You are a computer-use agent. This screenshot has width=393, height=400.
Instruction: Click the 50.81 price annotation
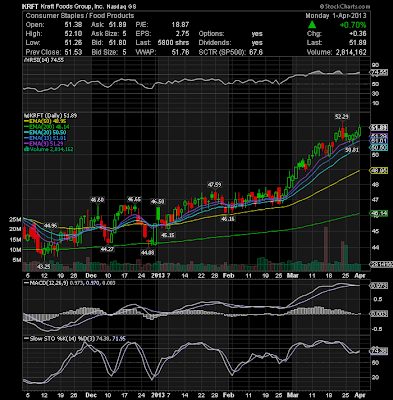click(x=352, y=150)
